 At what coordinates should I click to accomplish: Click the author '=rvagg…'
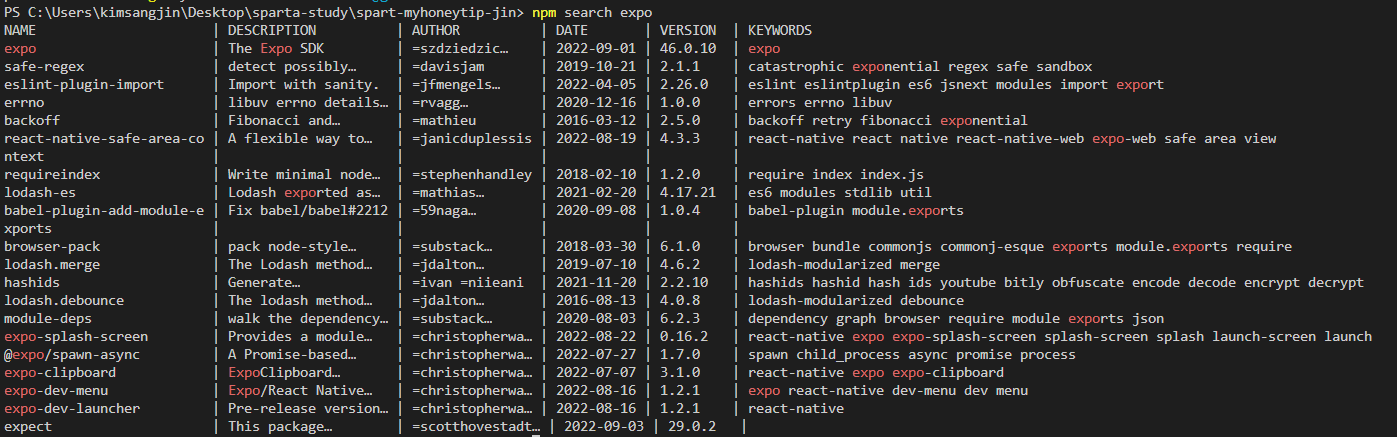(x=439, y=102)
